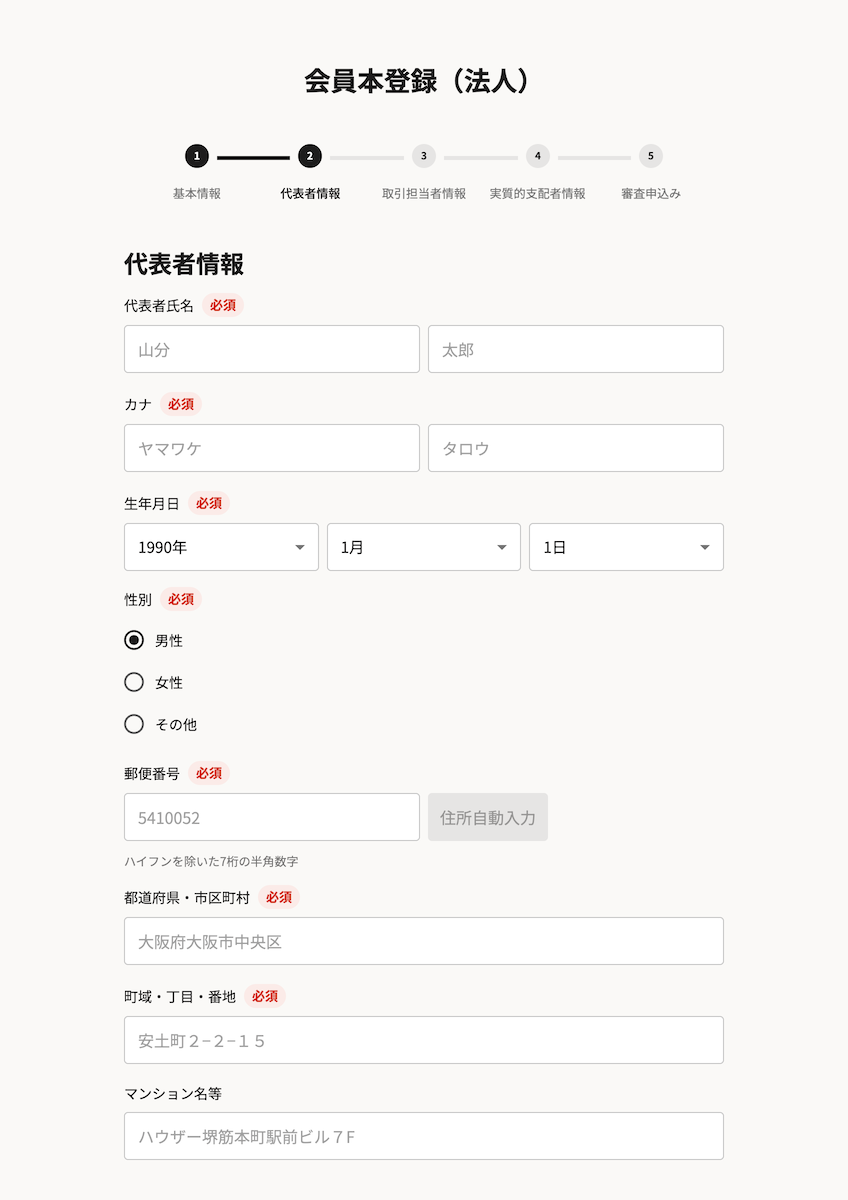The width and height of the screenshot is (848, 1200).
Task: Select the 男性 radio button
Action: (x=134, y=640)
